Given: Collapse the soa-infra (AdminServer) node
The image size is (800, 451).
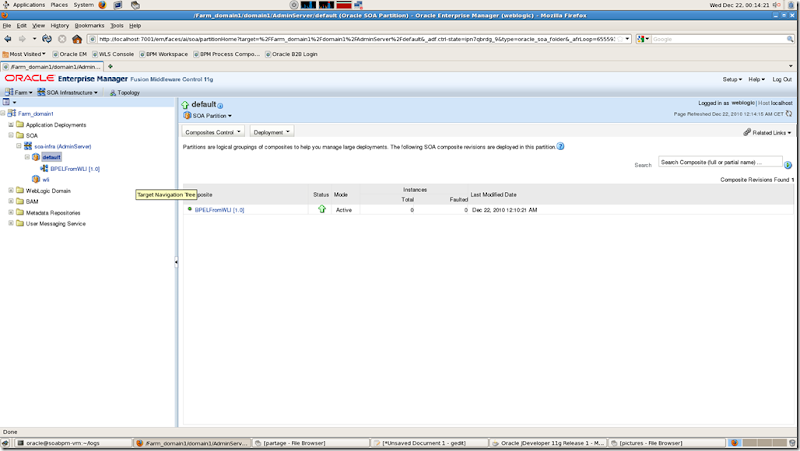Looking at the screenshot, I should coord(19,146).
